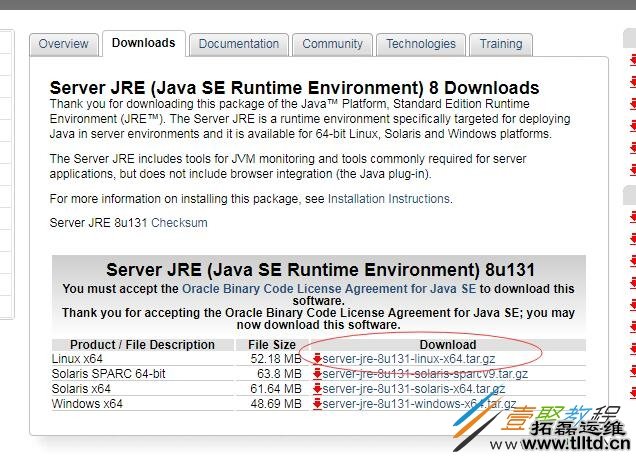Switch to the Documentation tab

coord(239,44)
